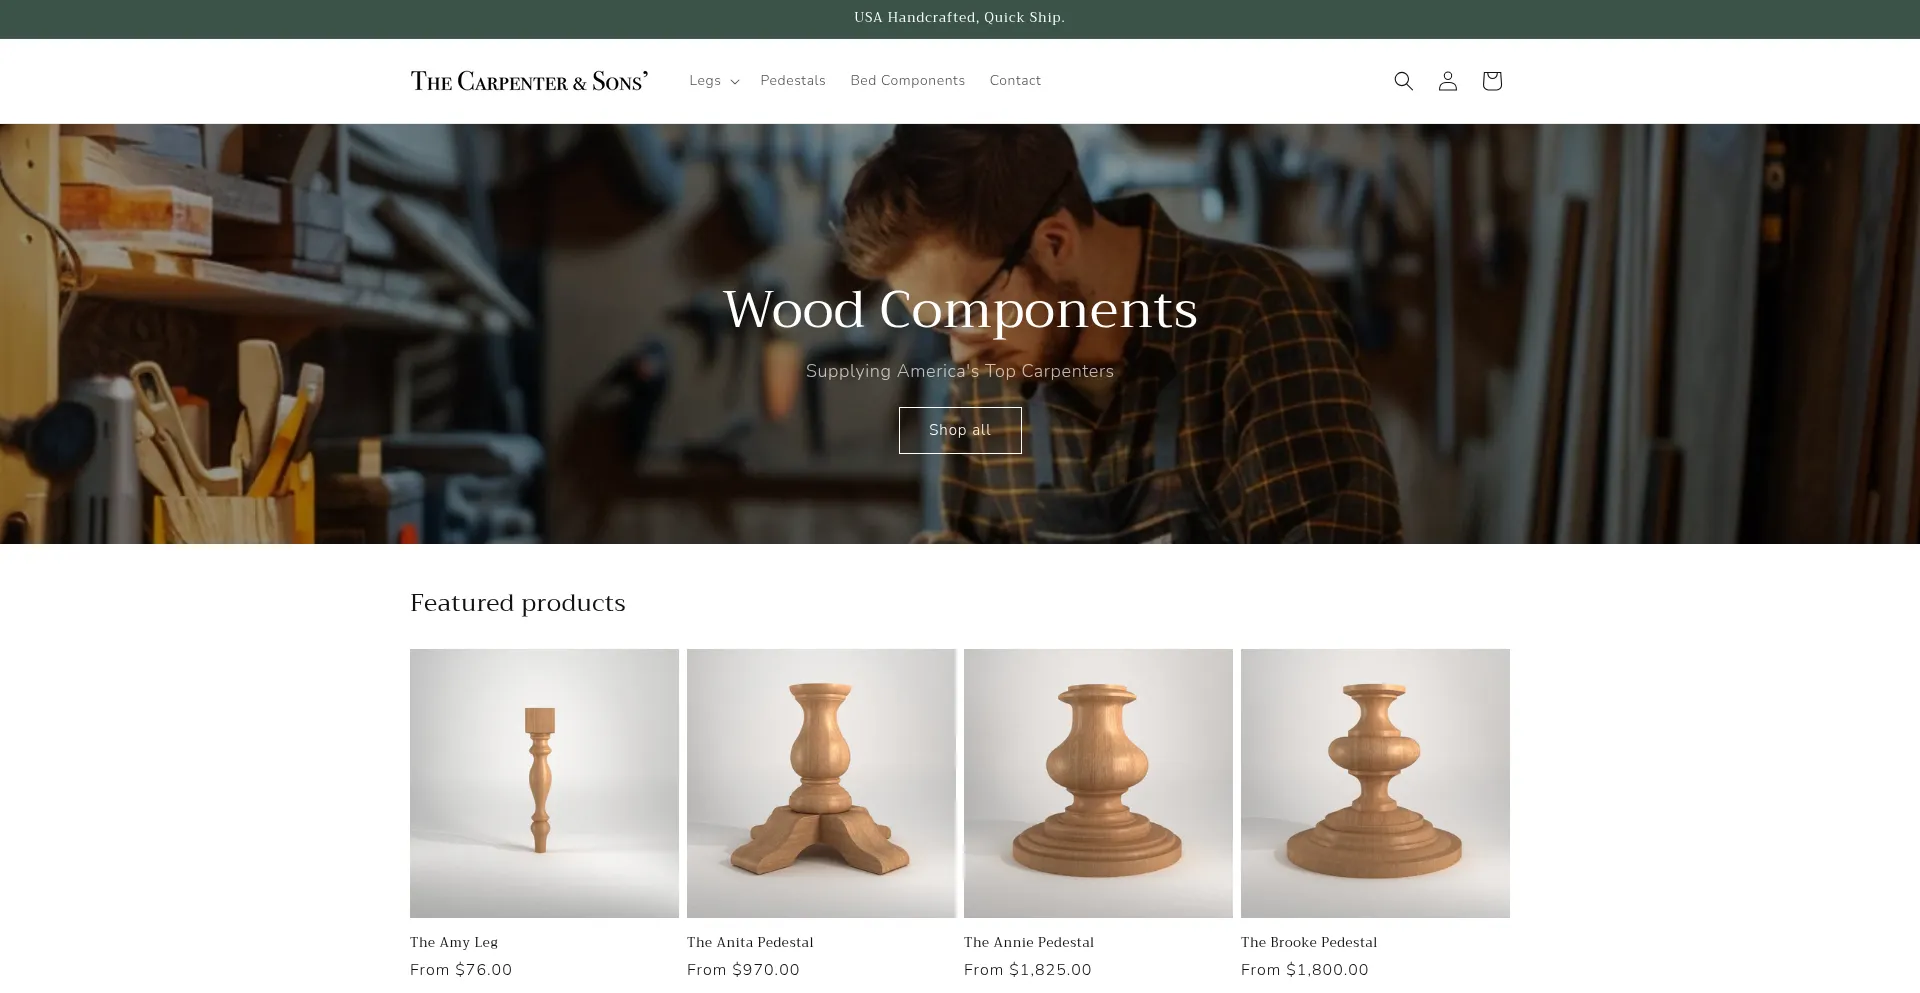Expand the Legs dropdown menu

point(713,81)
